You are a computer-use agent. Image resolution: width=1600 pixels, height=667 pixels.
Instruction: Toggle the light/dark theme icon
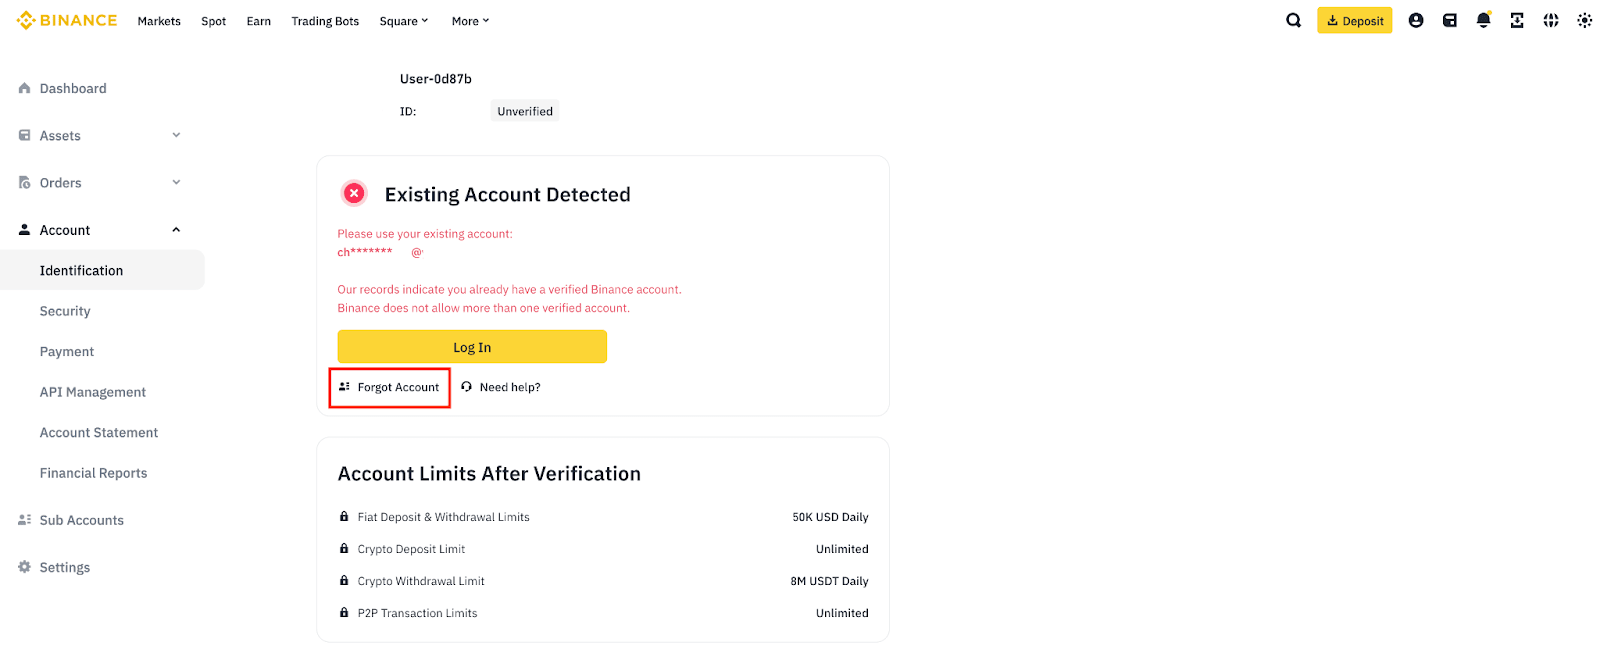pos(1584,20)
